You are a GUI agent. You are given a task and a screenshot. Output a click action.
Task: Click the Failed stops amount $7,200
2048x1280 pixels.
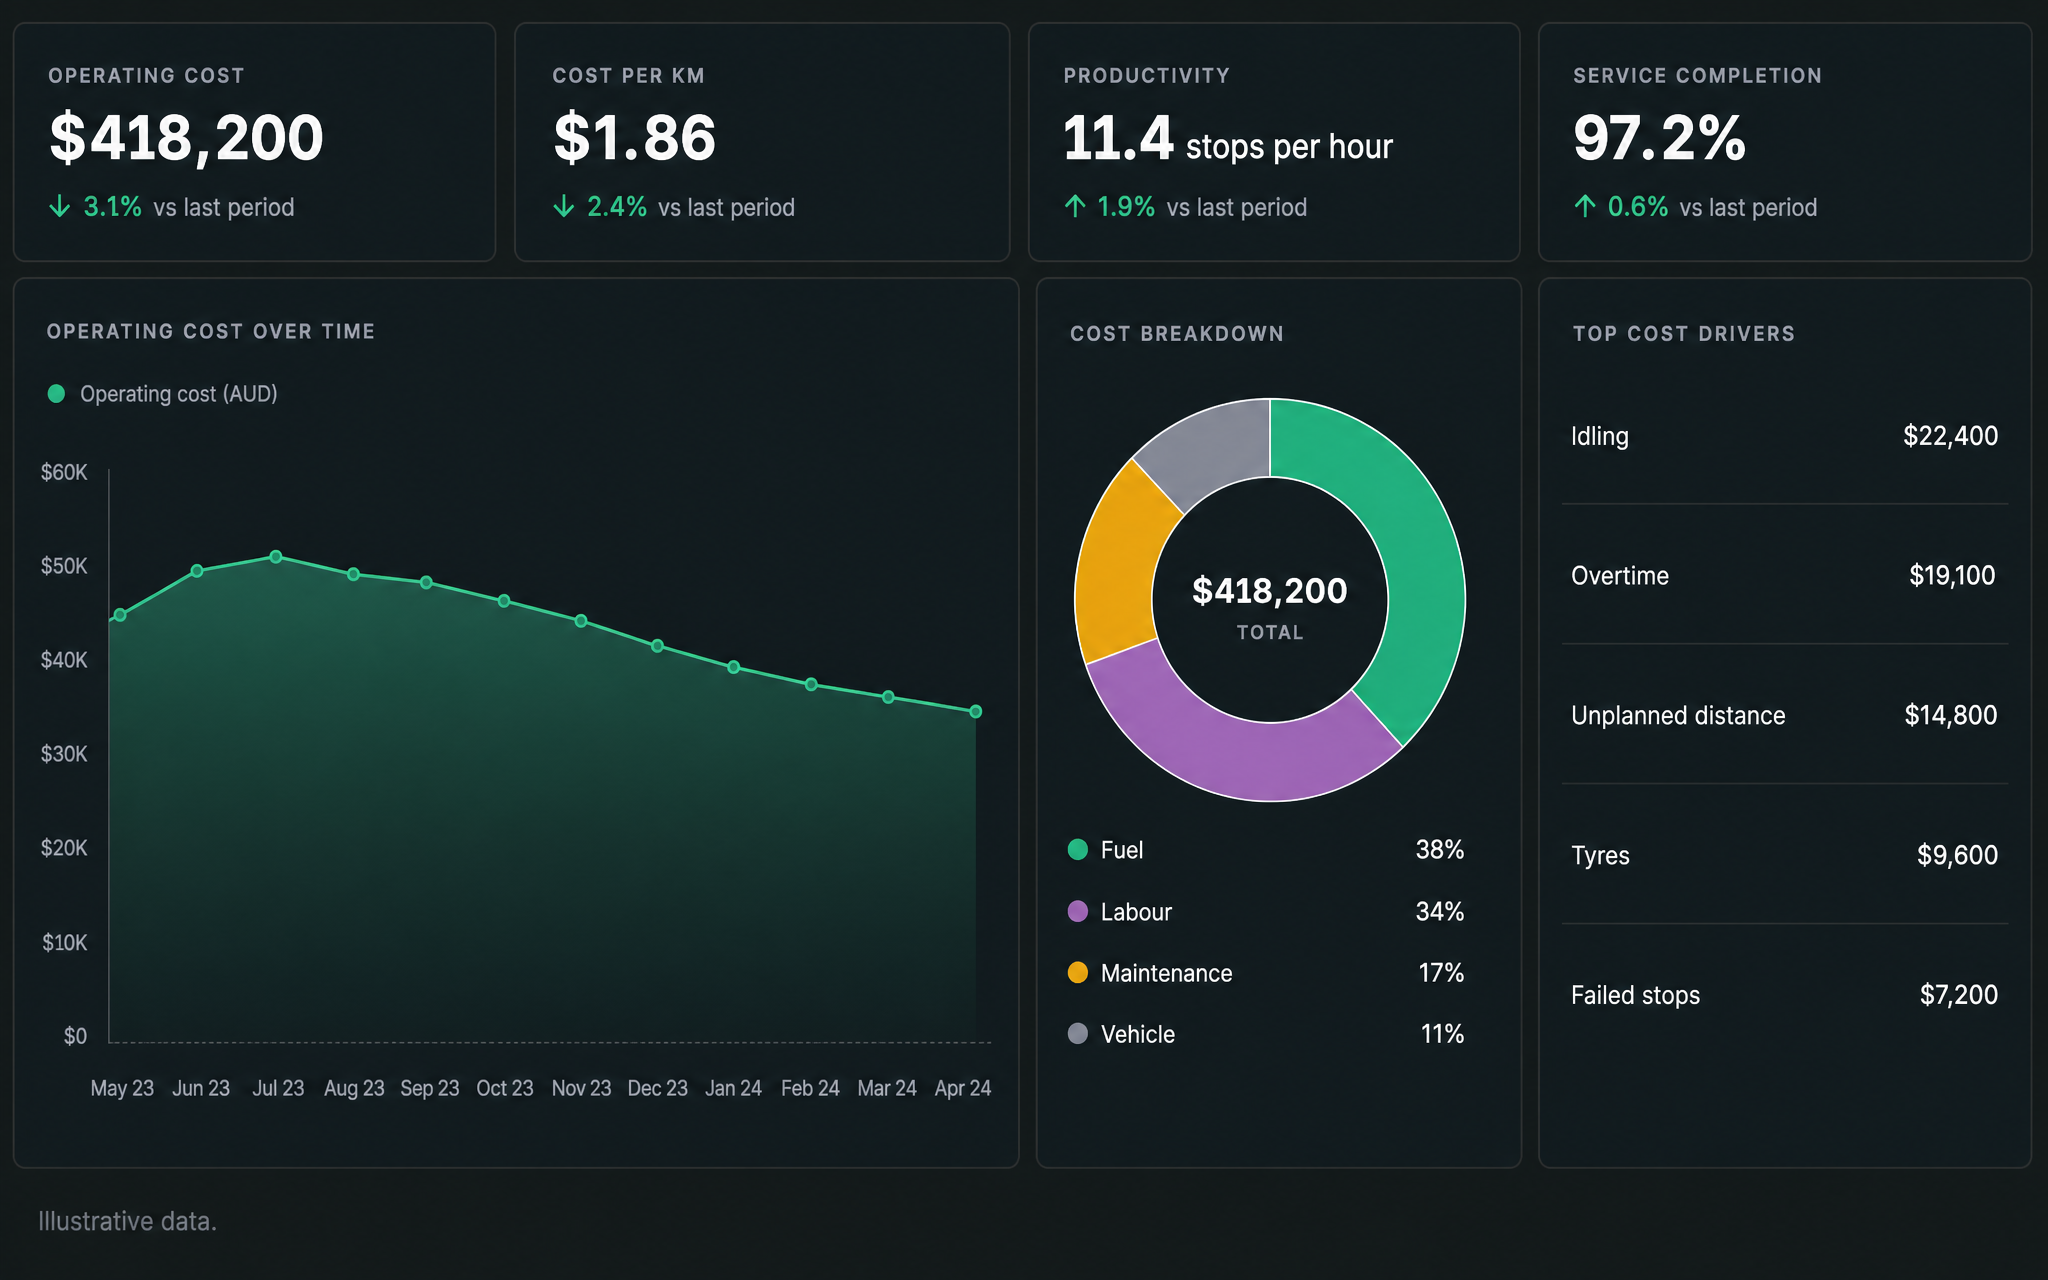[1959, 995]
